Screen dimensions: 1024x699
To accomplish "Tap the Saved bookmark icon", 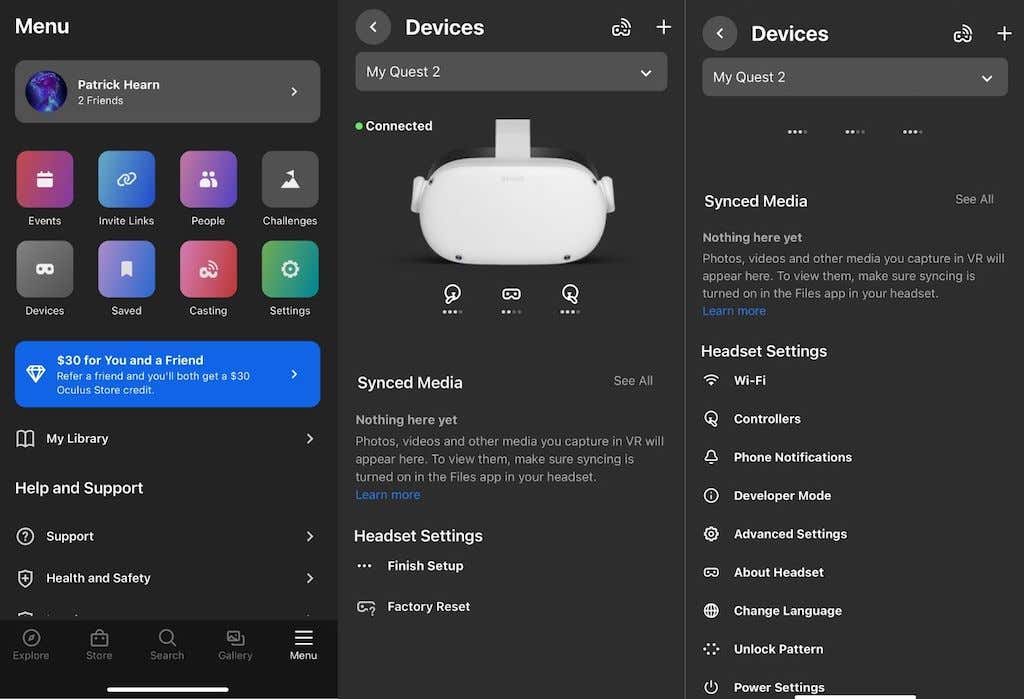I will [127, 269].
